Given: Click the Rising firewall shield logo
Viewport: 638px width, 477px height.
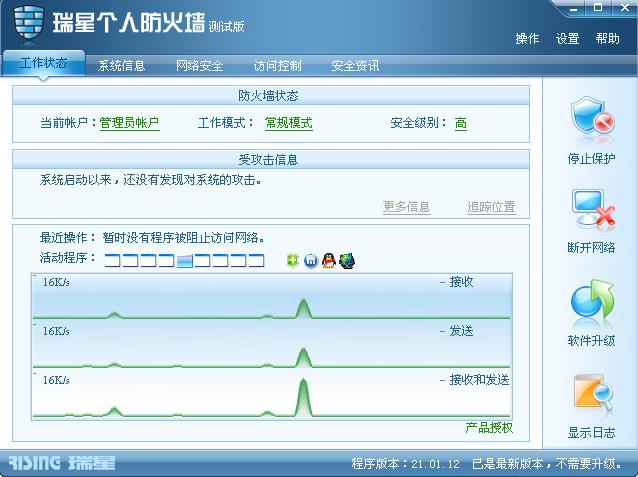Looking at the screenshot, I should pos(28,22).
